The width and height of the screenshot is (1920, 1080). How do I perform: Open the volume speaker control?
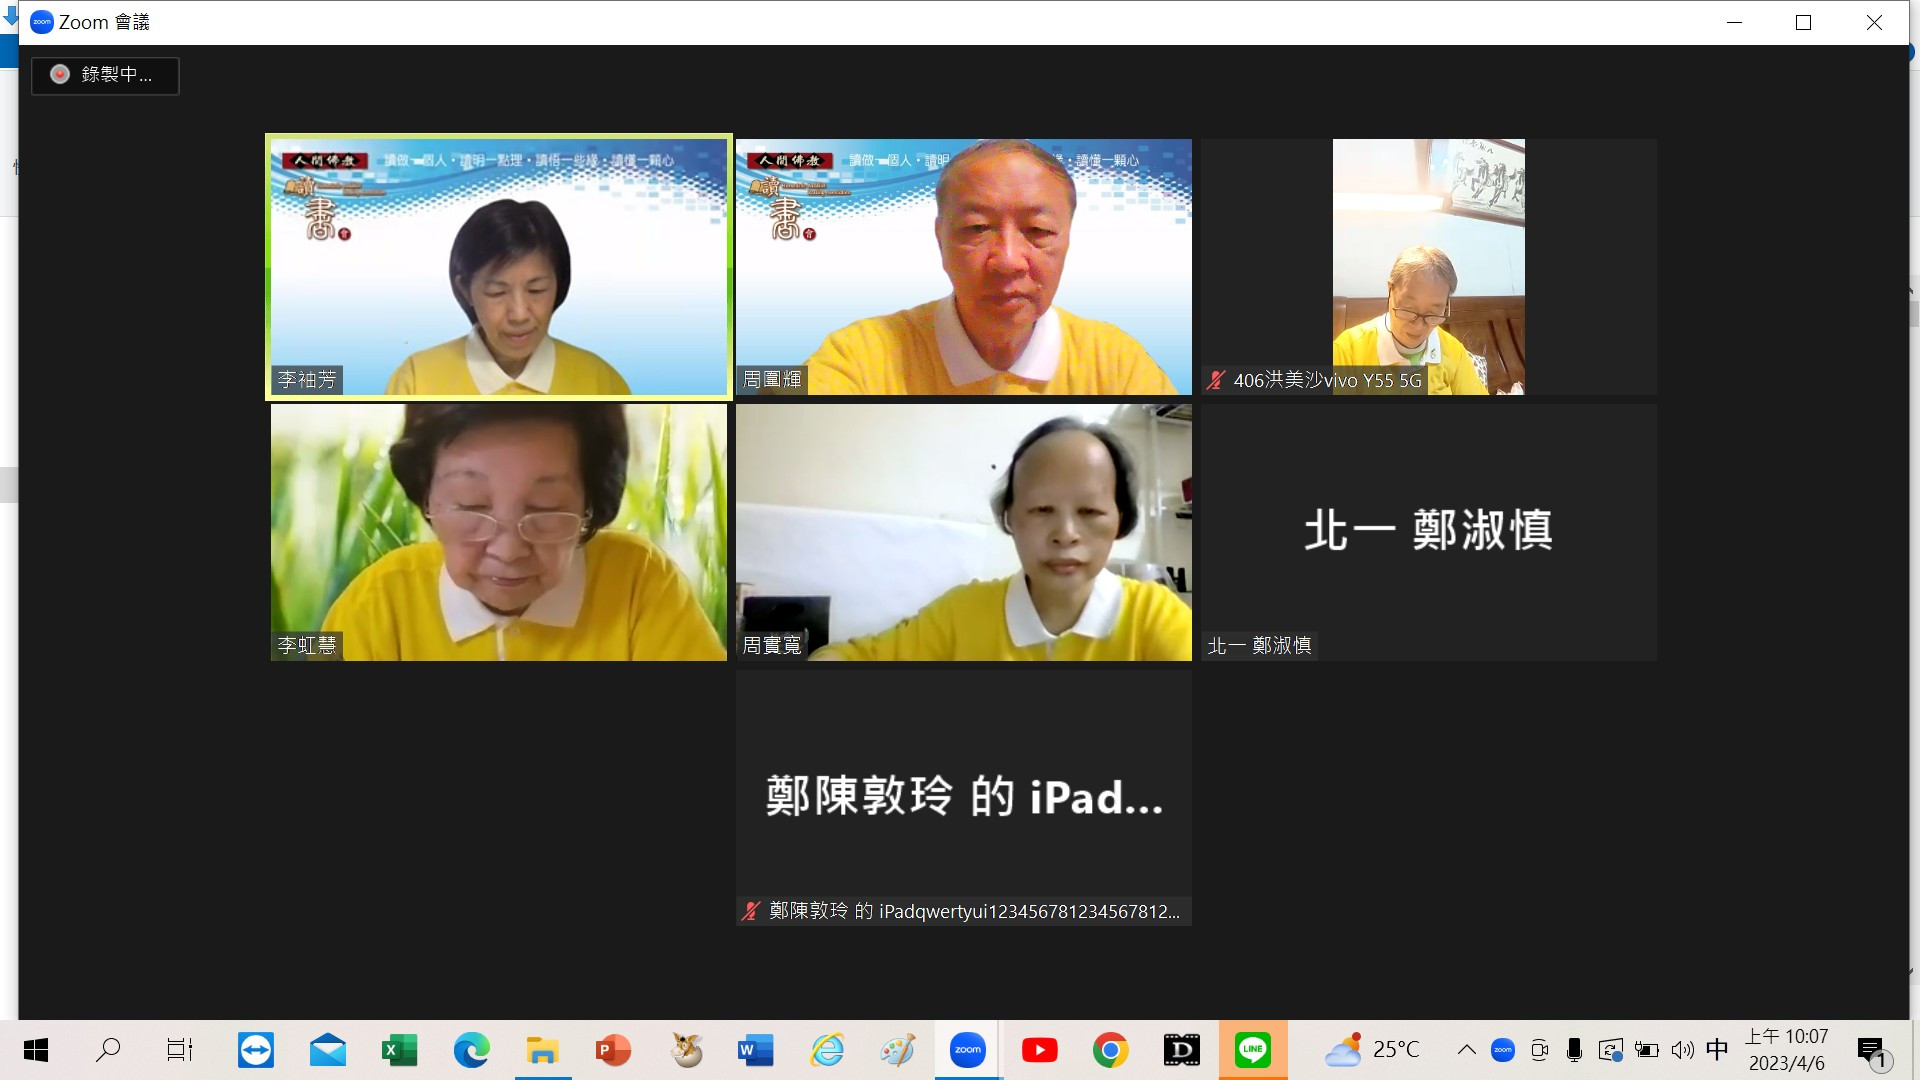[x=1683, y=1050]
